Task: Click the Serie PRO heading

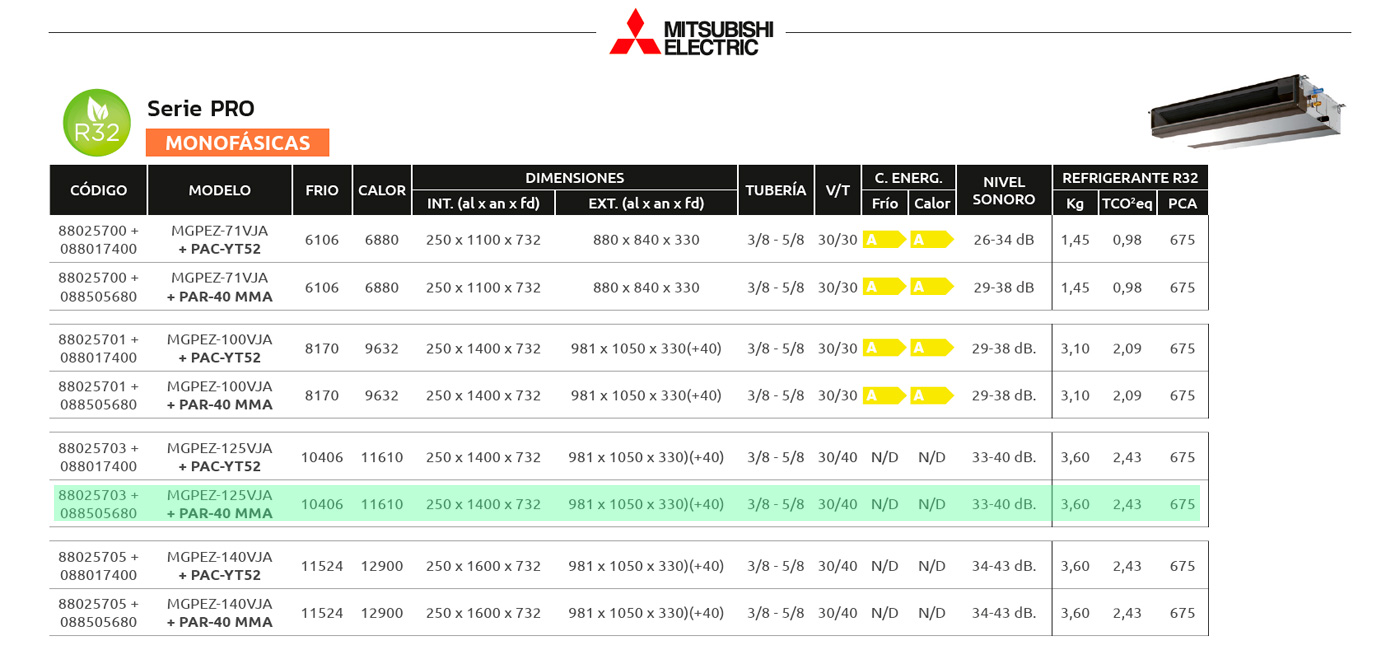Action: coord(201,109)
